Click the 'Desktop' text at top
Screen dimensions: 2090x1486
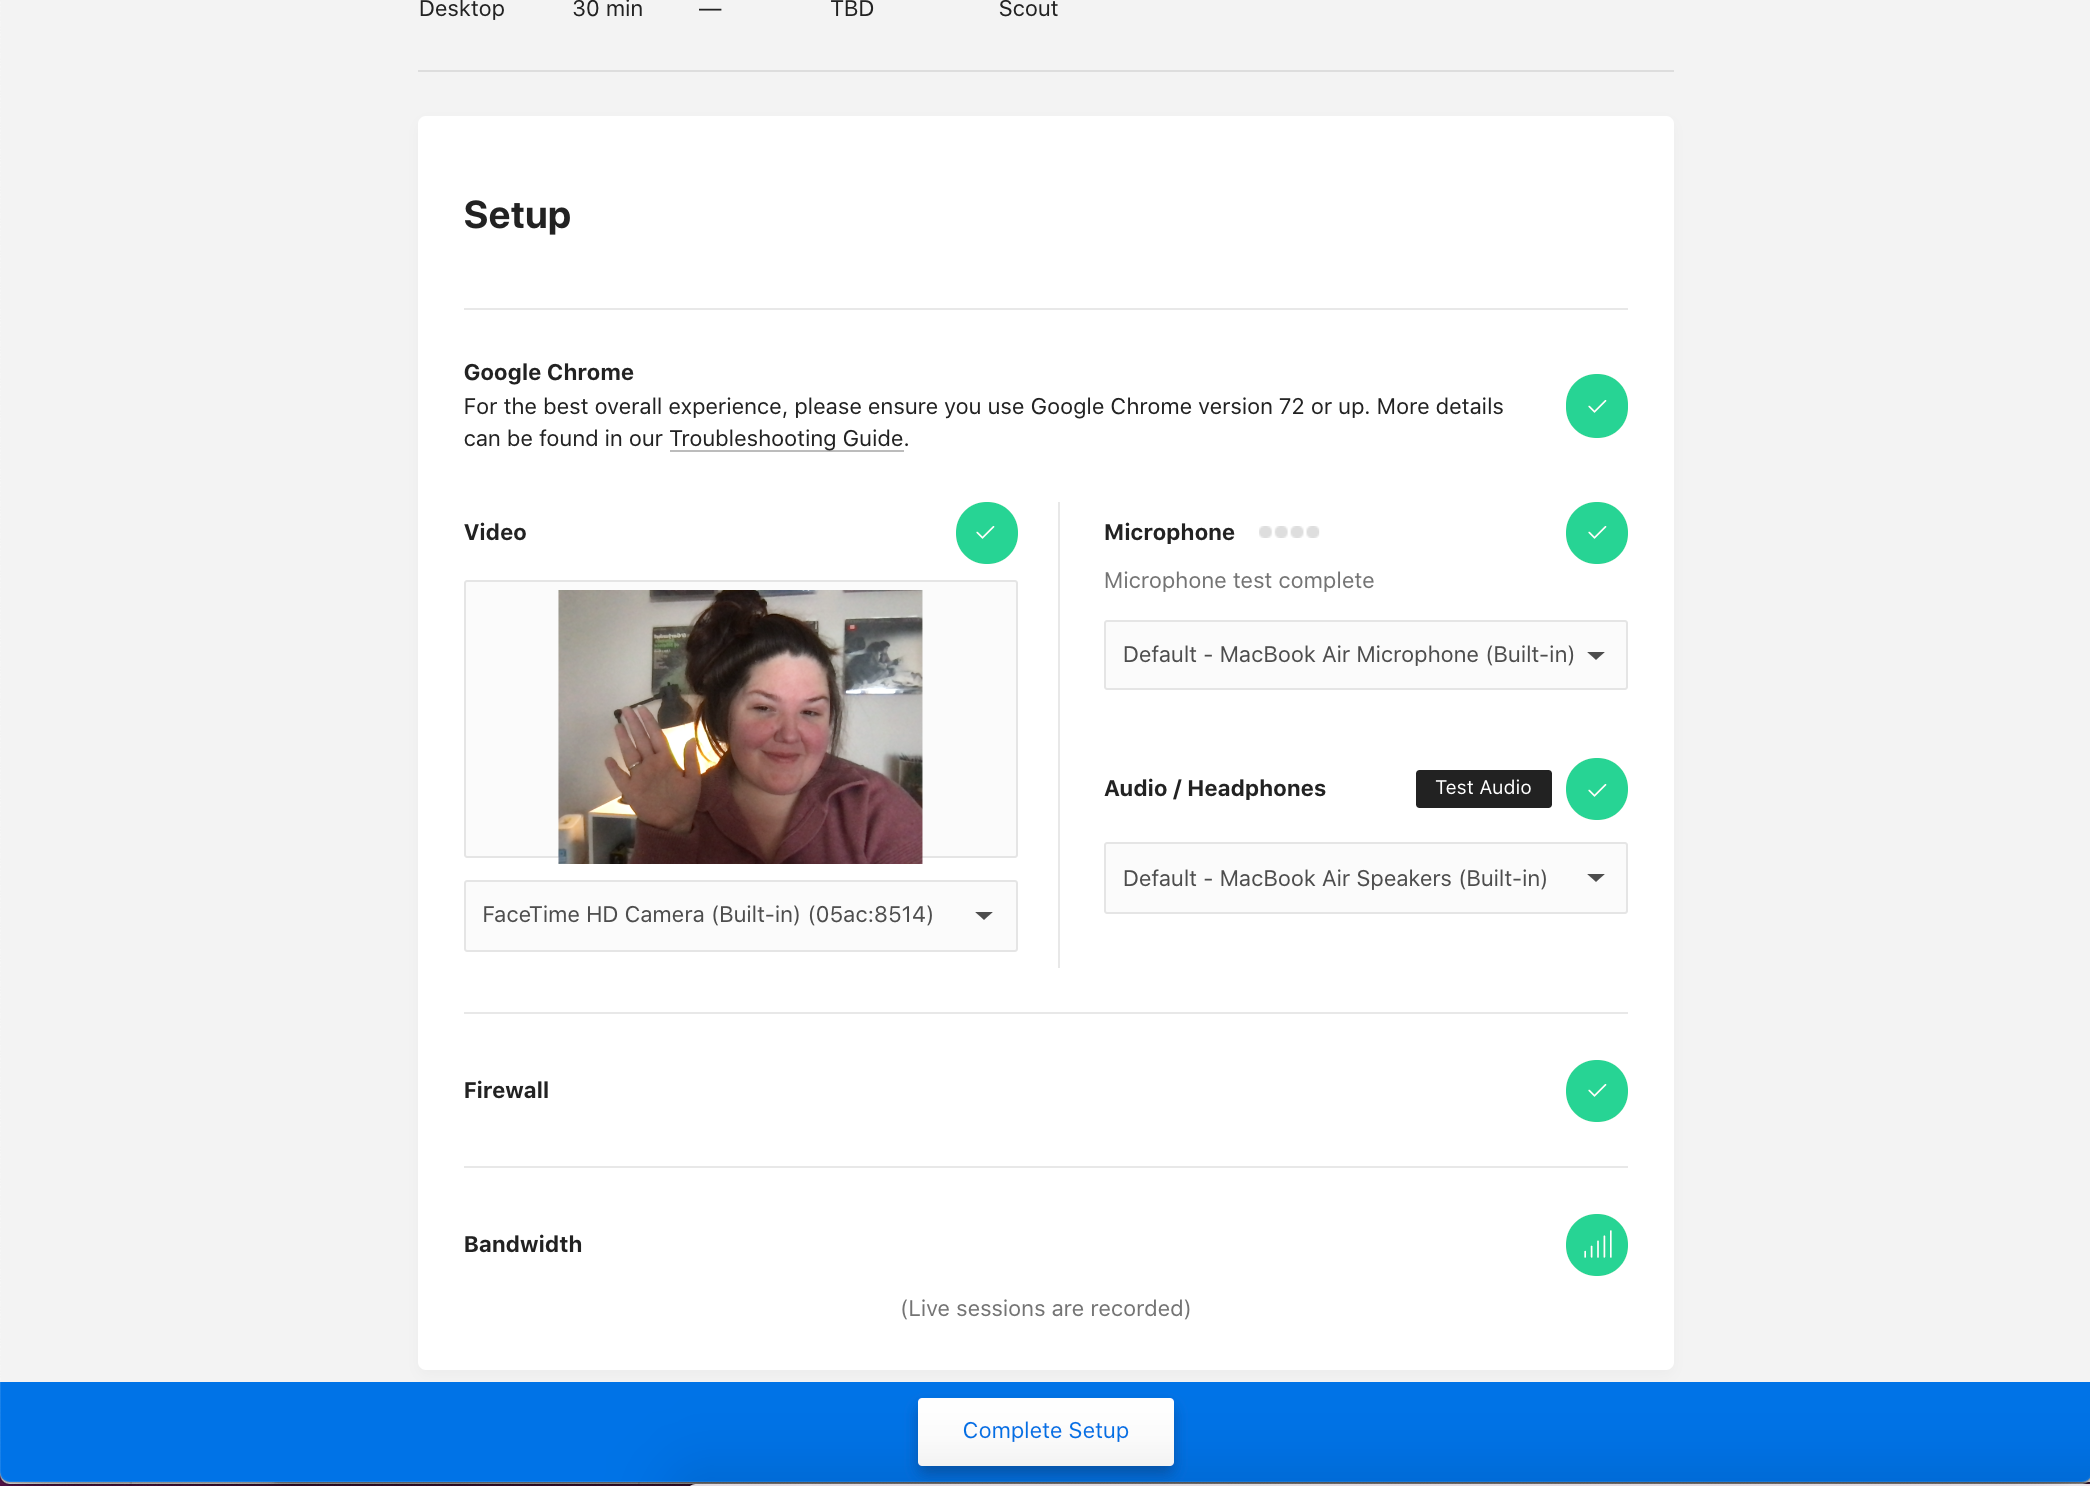click(461, 9)
